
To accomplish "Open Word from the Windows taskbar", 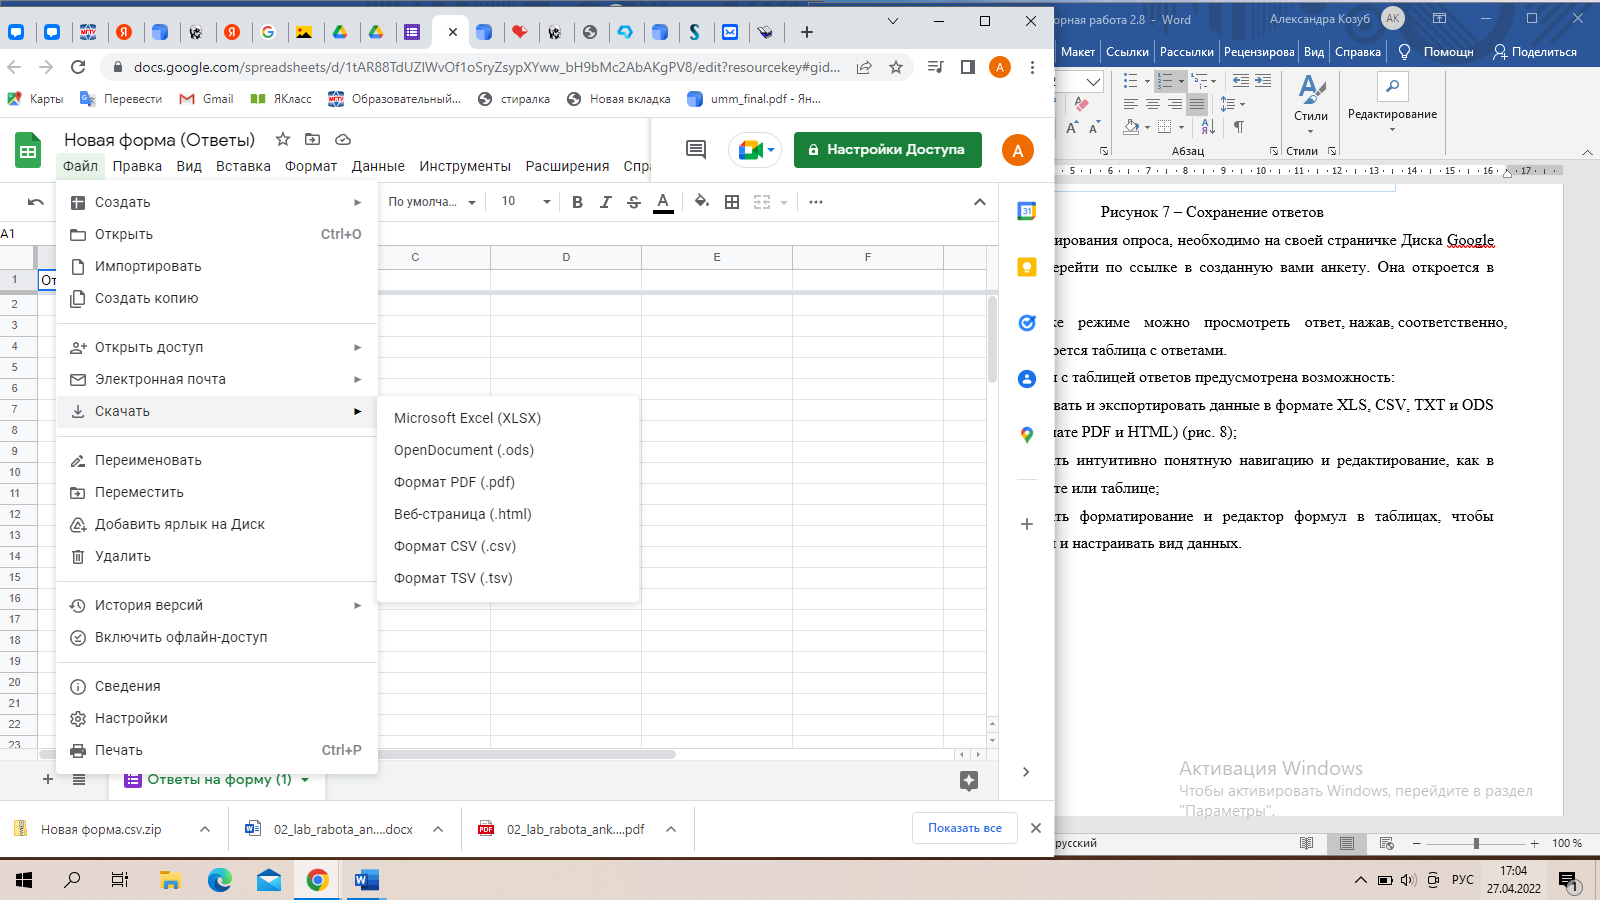I will pyautogui.click(x=366, y=880).
